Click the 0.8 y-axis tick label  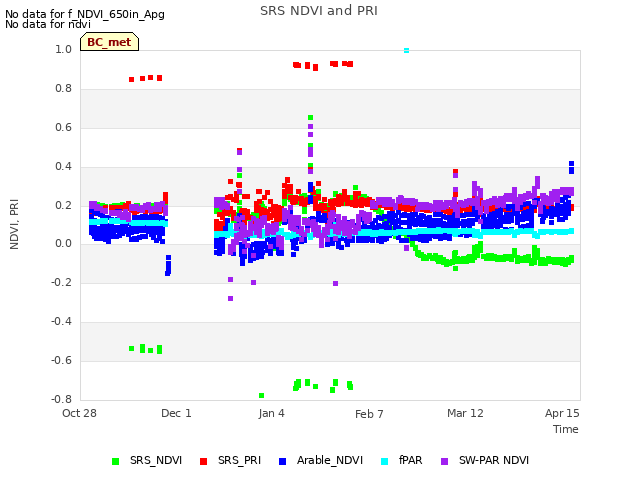[63, 89]
